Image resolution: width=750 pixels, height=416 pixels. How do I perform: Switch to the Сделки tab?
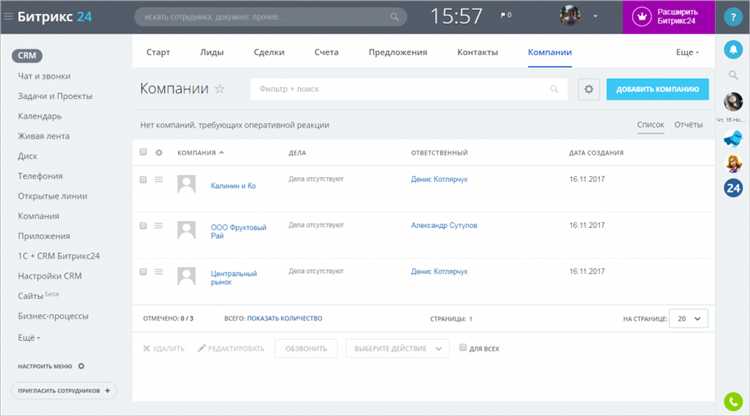click(x=269, y=51)
